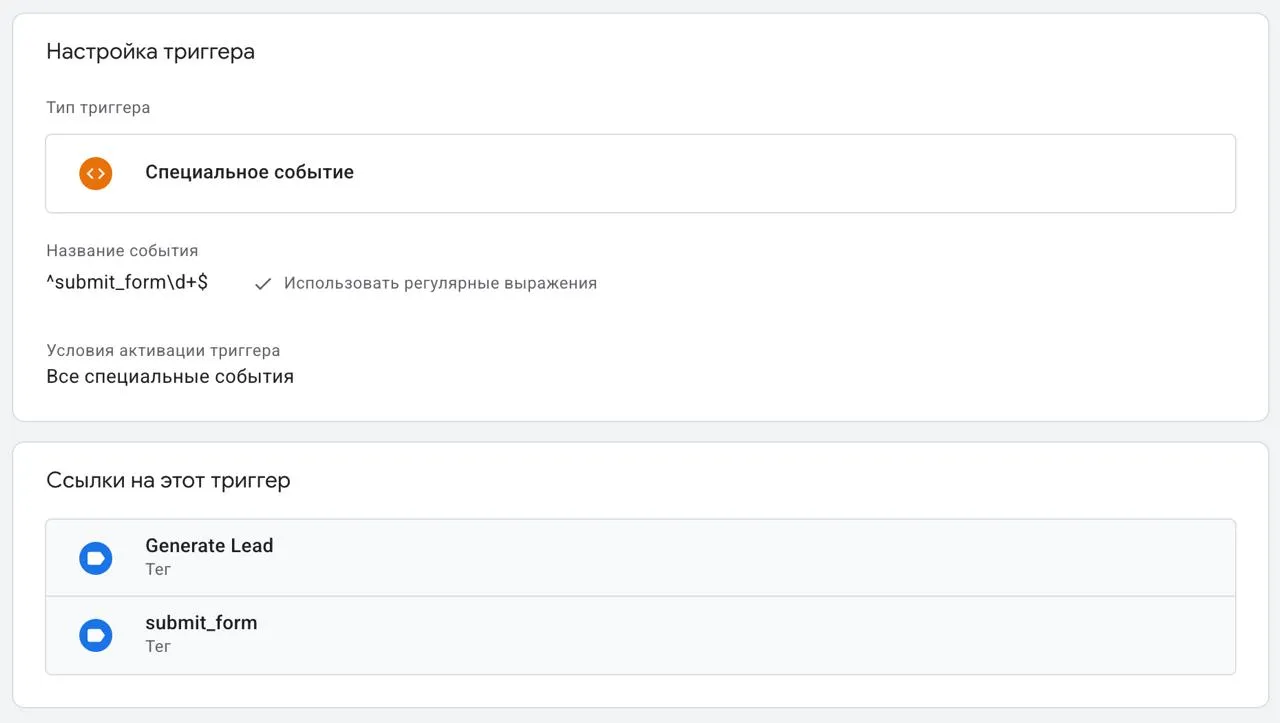
Task: Click the Специальное событие trigger type box
Action: click(x=640, y=173)
